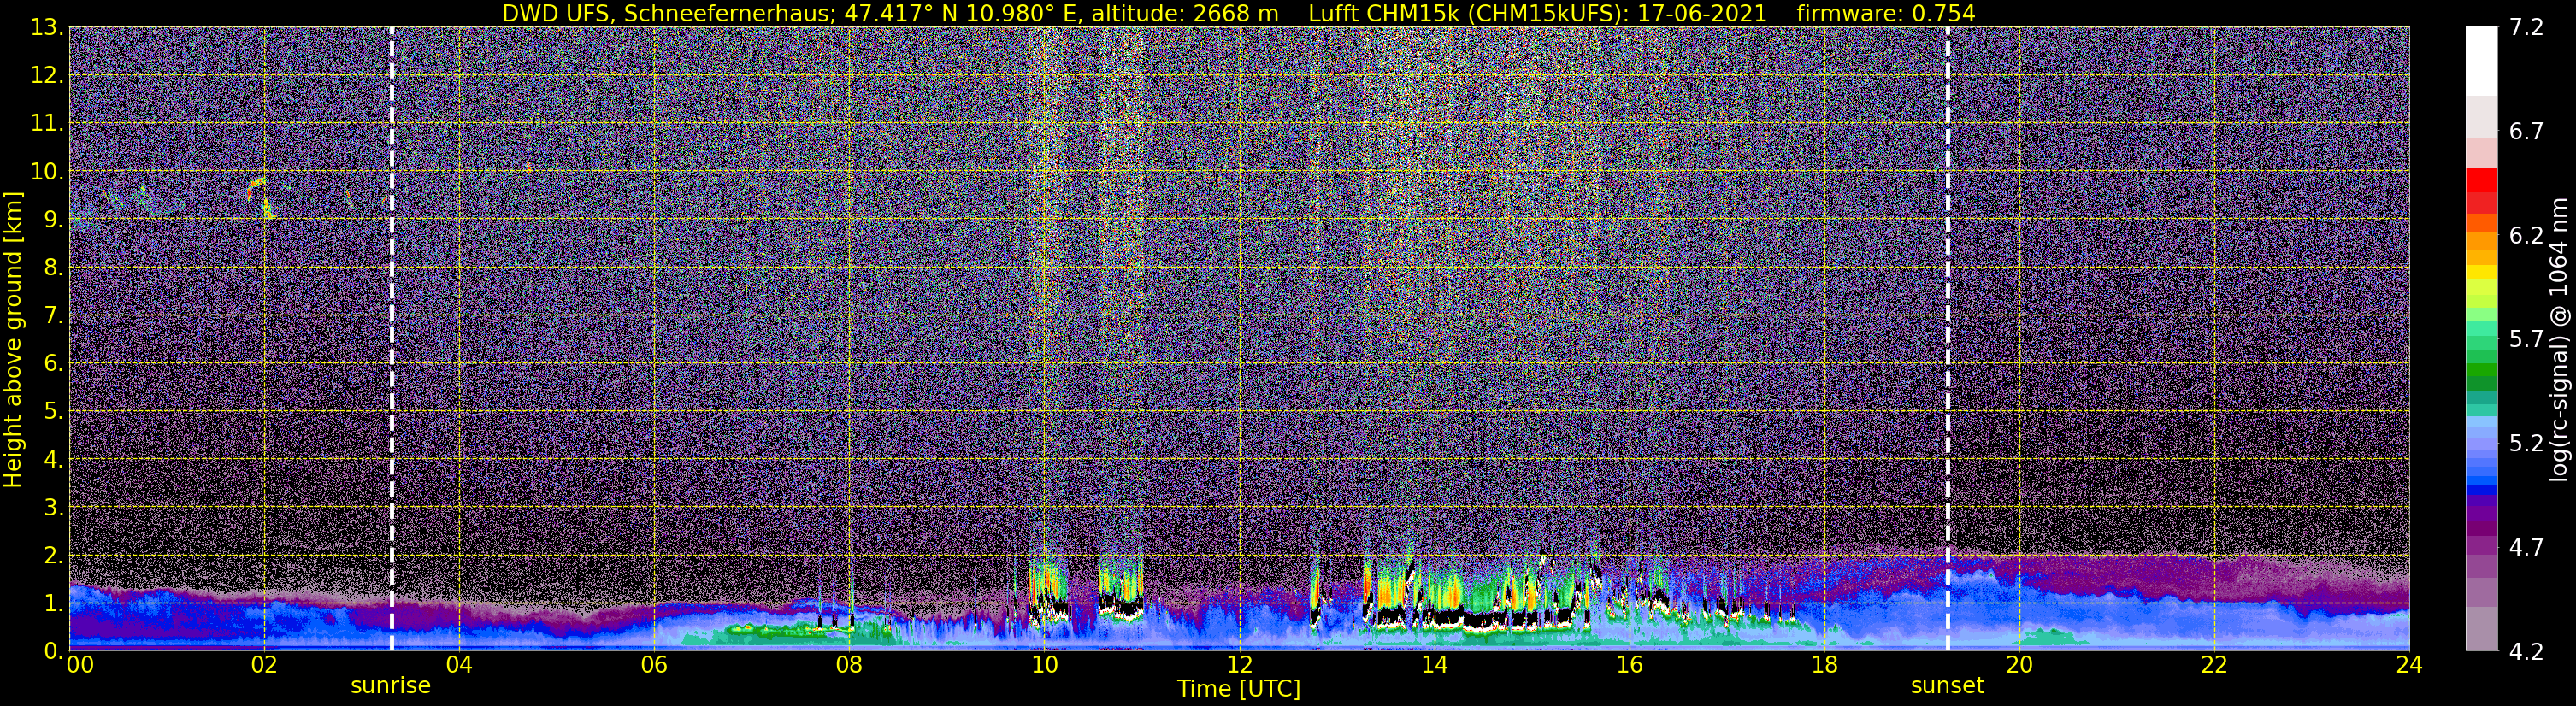Click the height axis tick '2.'
2576x706 pixels.
coord(52,555)
